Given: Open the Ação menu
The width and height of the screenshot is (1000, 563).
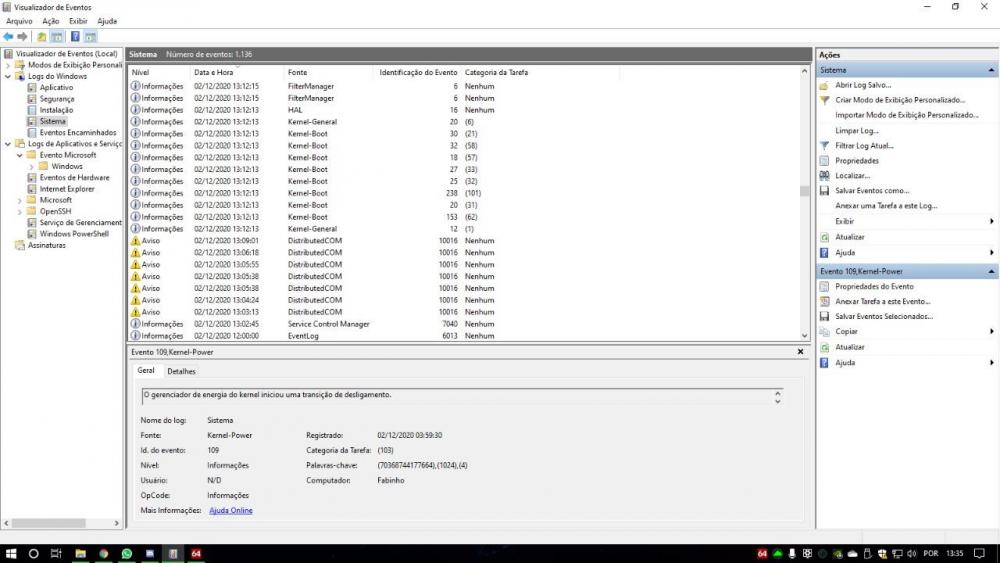Looking at the screenshot, I should click(50, 21).
